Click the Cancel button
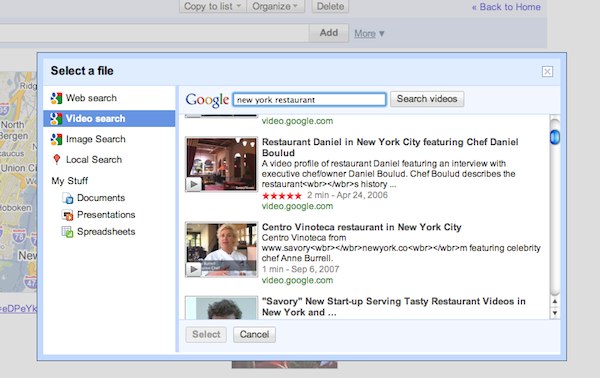 (x=254, y=334)
